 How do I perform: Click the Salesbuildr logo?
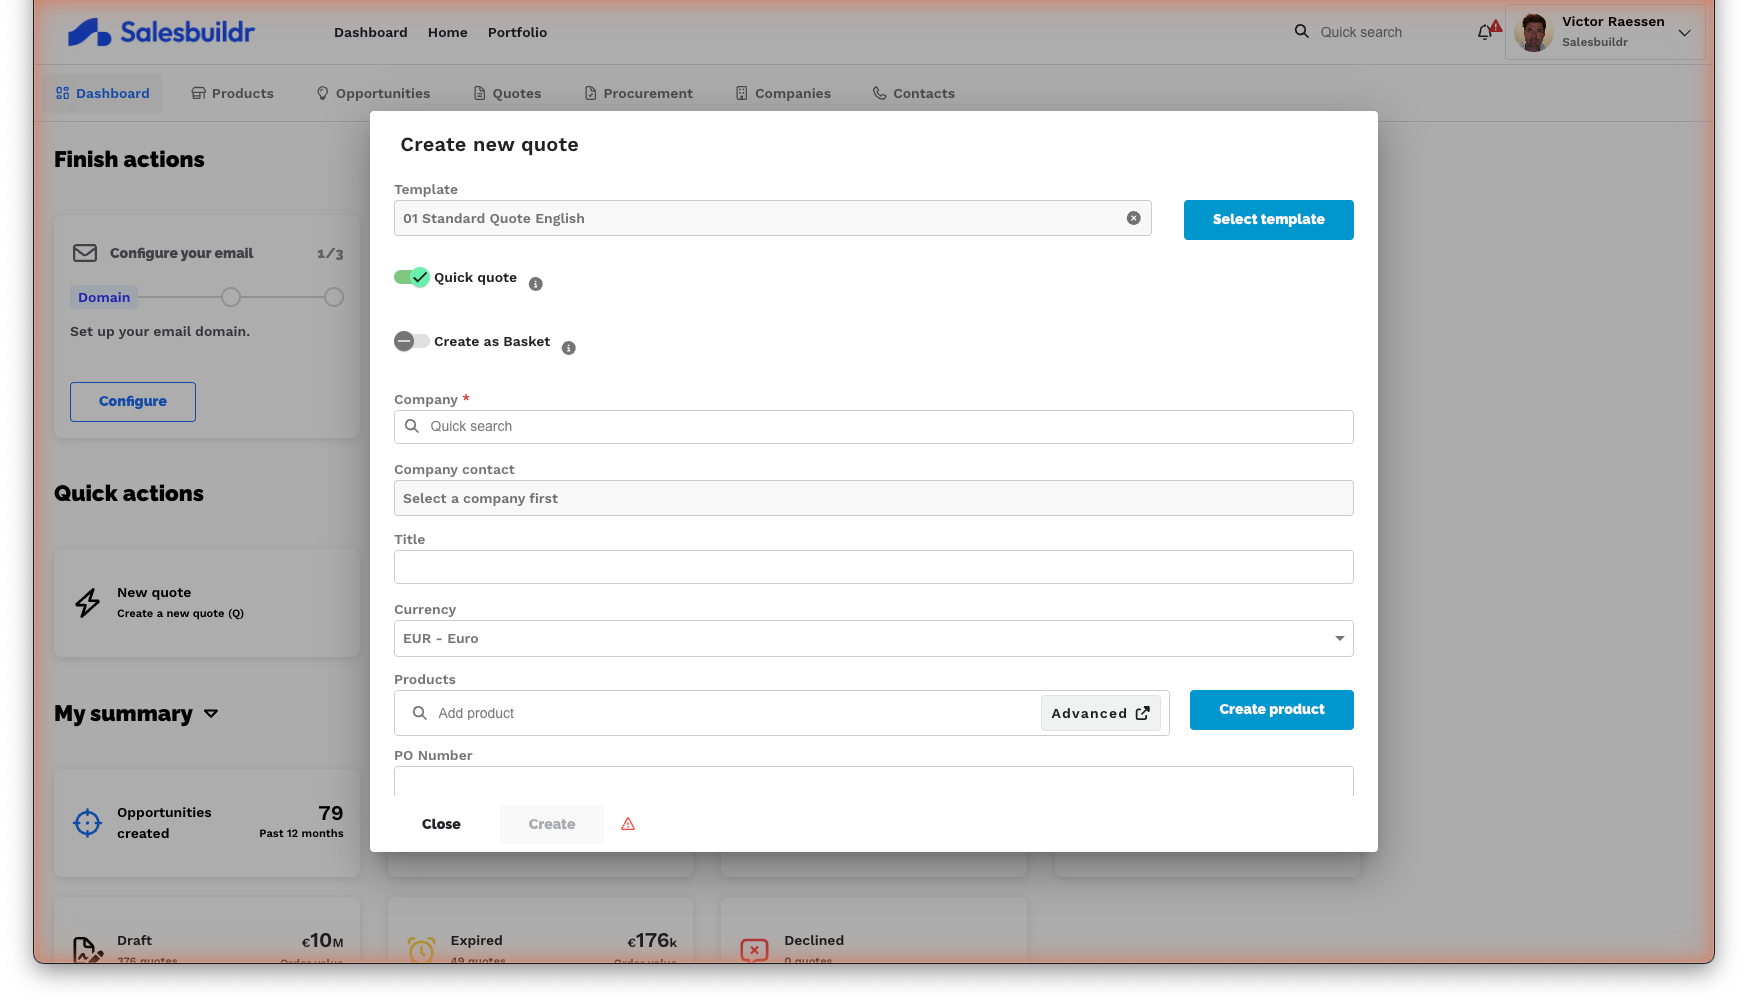(x=161, y=32)
